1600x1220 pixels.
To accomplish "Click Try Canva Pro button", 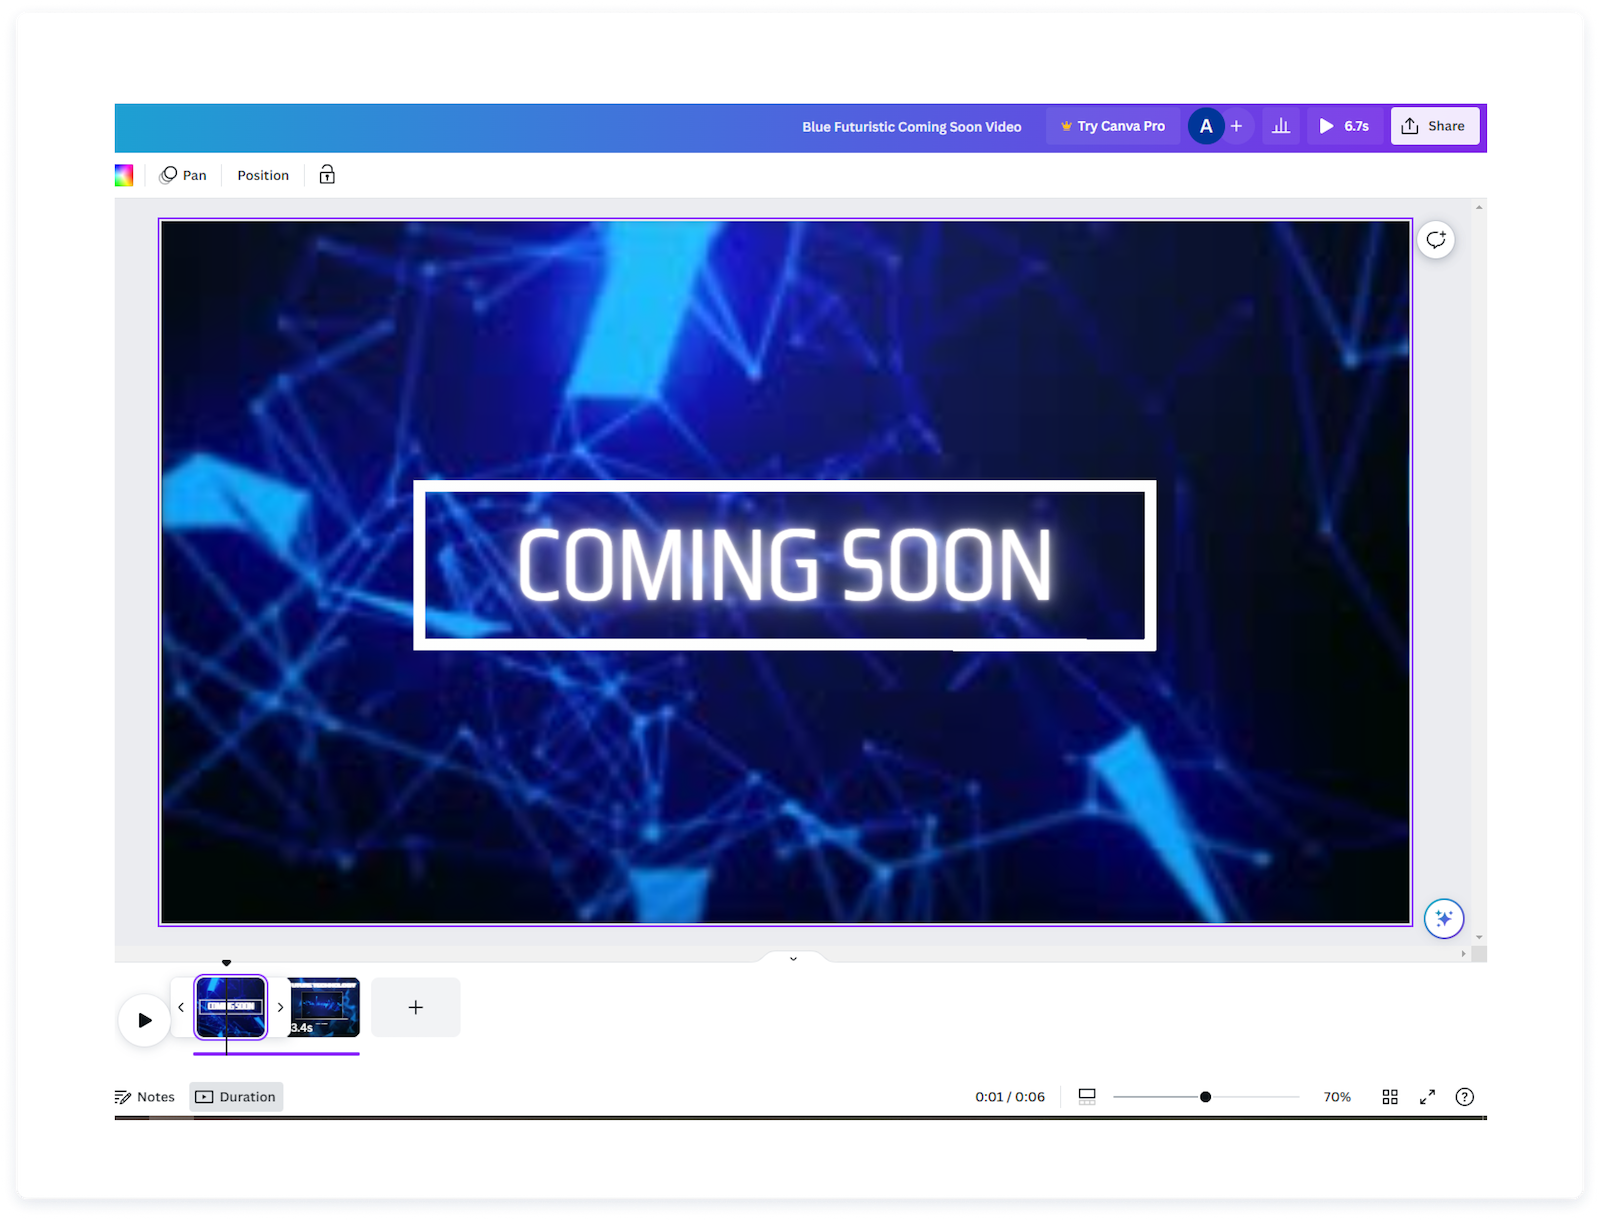I will (1113, 126).
